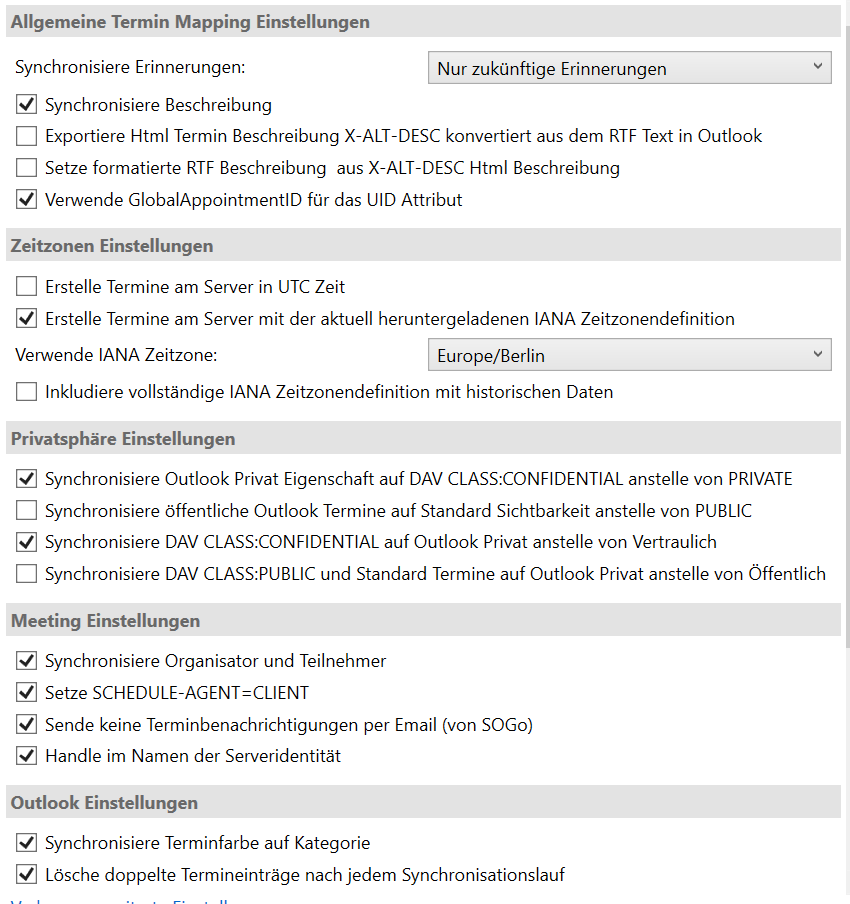This screenshot has width=850, height=904.
Task: Uncheck Synchronisiere Beschreibung
Action: click(x=26, y=103)
